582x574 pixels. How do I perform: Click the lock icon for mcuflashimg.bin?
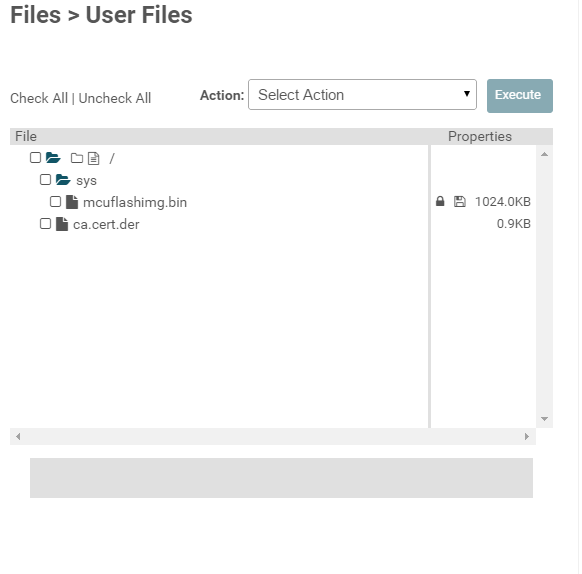(440, 201)
